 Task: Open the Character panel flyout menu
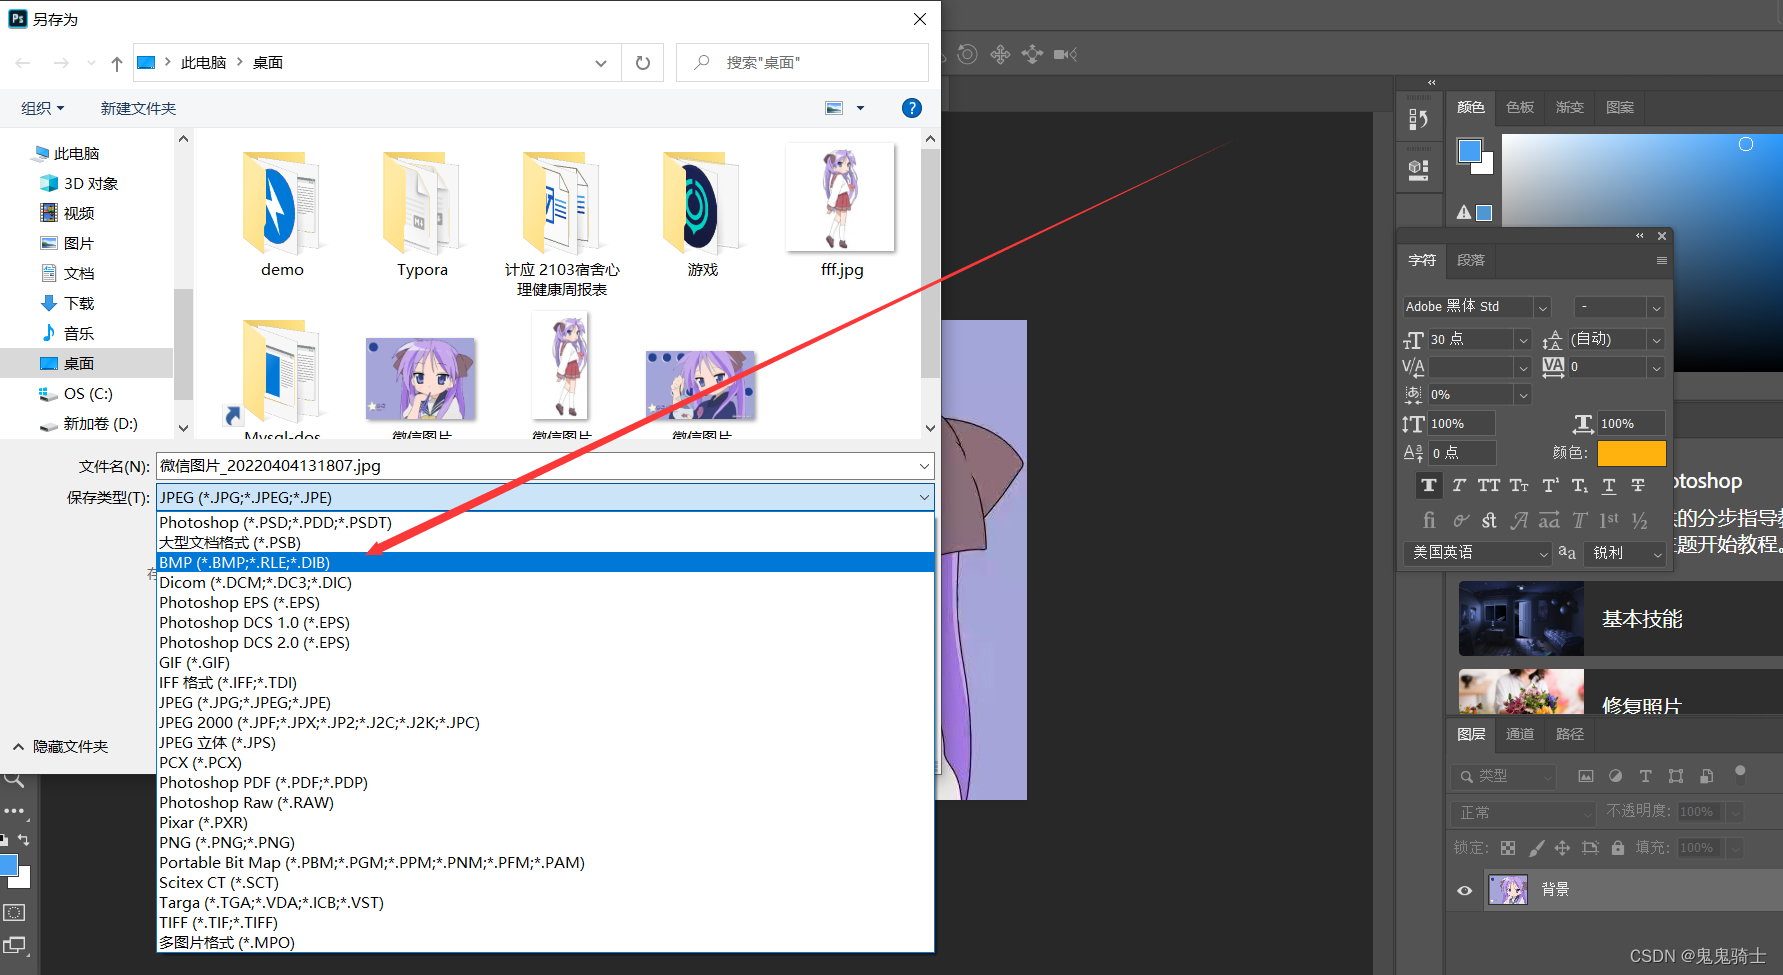pos(1661,261)
